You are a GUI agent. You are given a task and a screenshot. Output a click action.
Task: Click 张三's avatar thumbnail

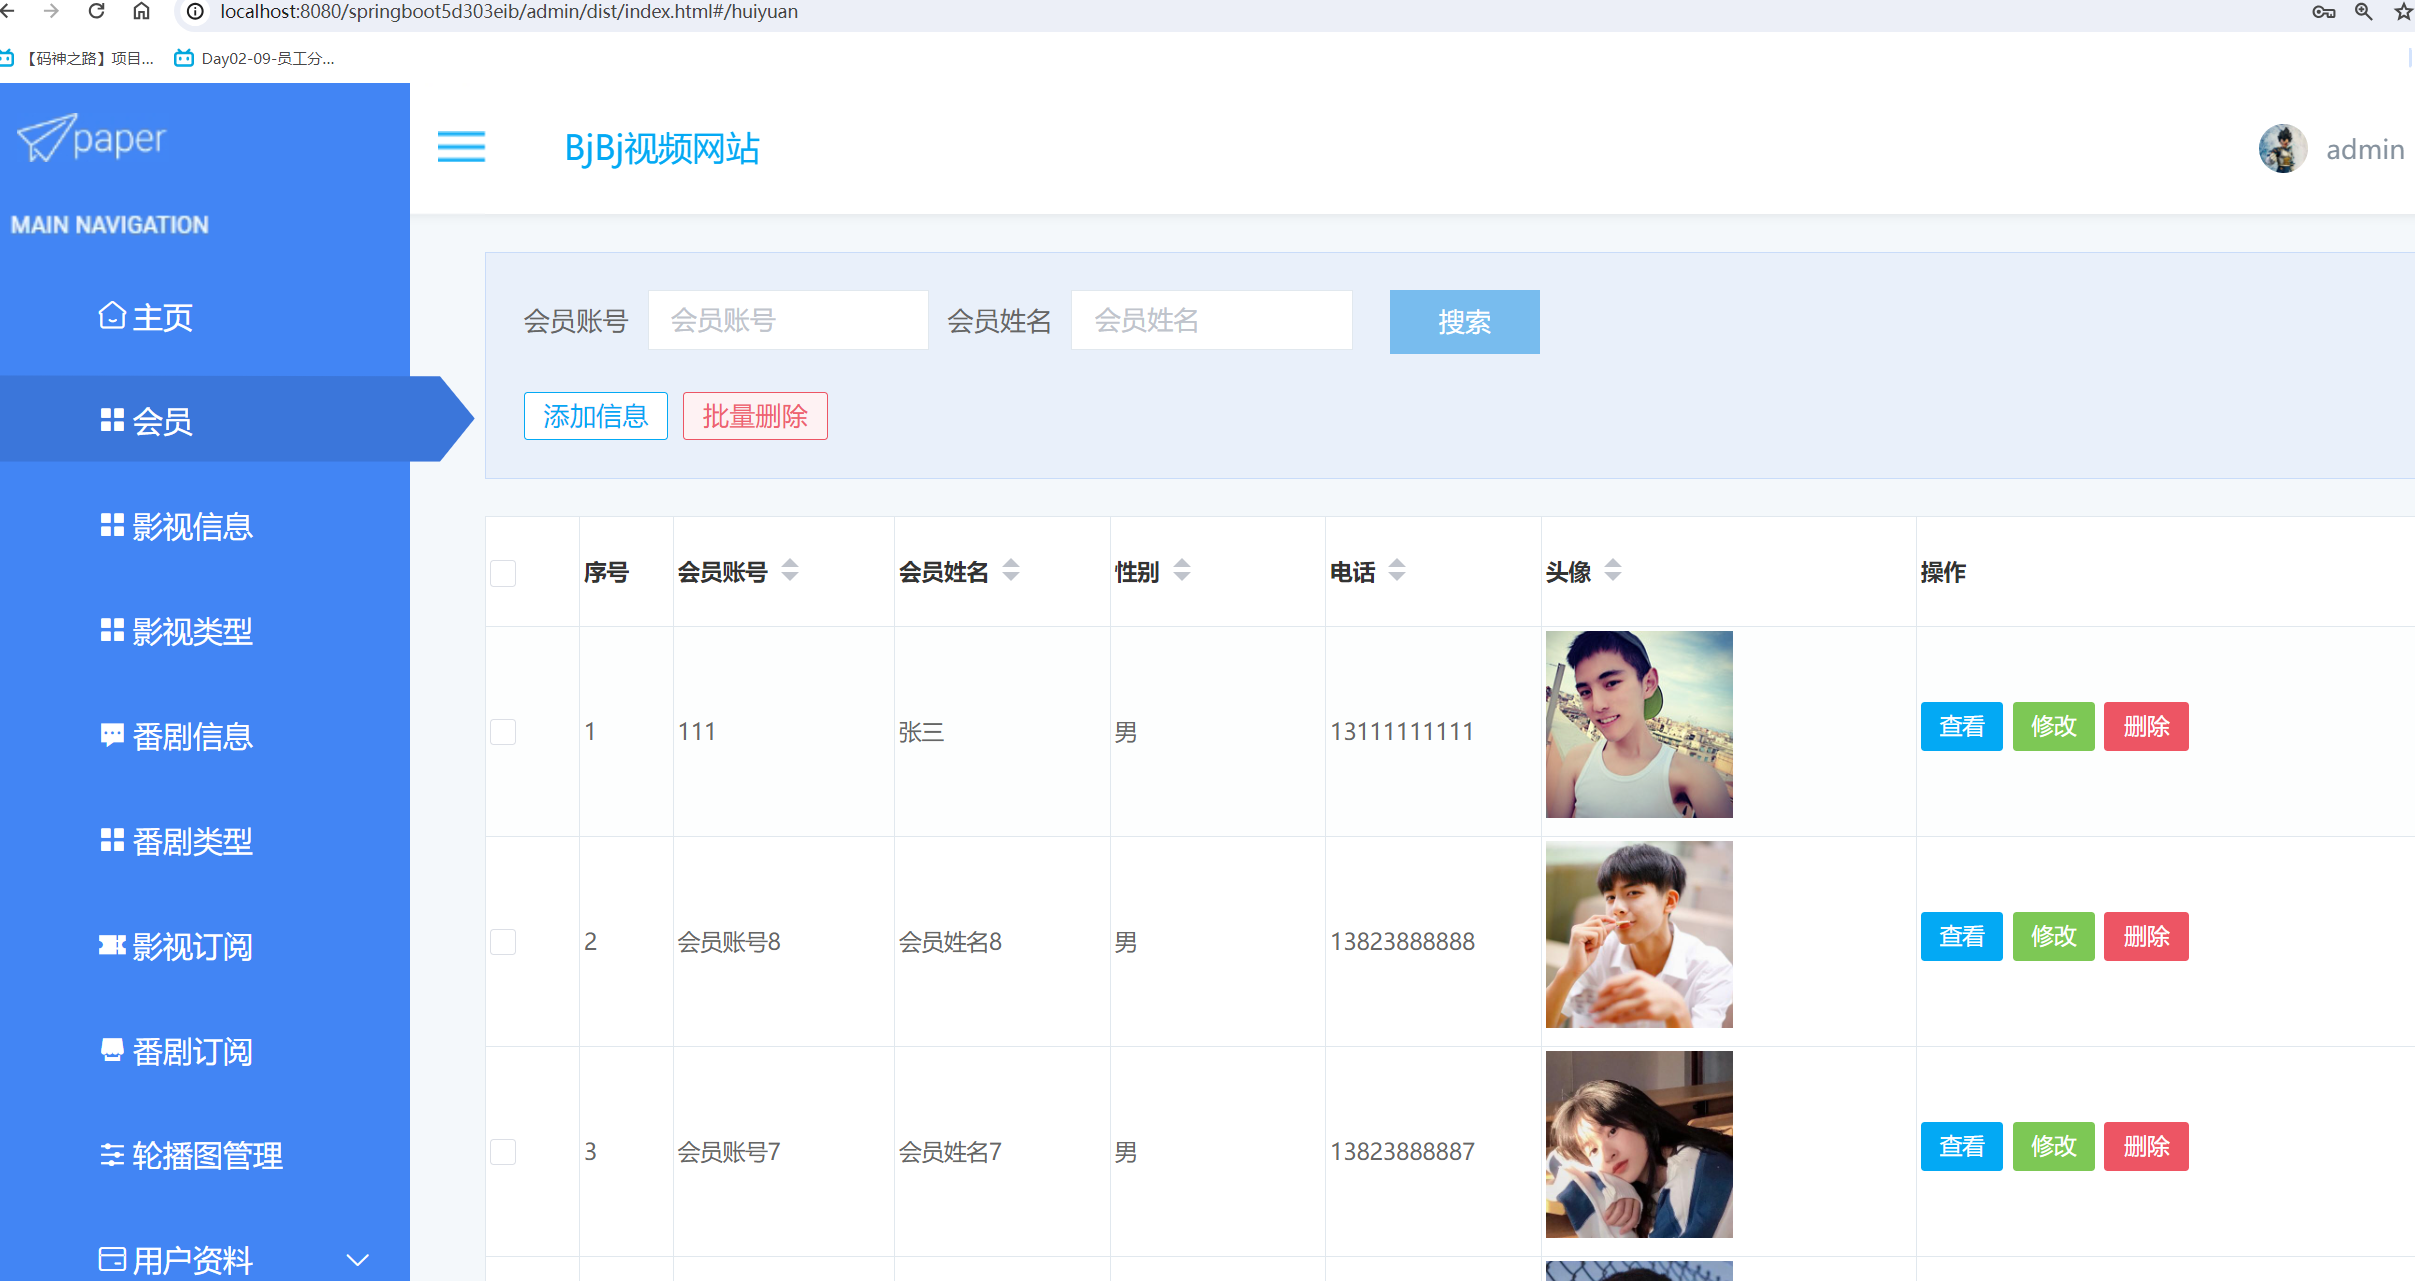[x=1638, y=725]
